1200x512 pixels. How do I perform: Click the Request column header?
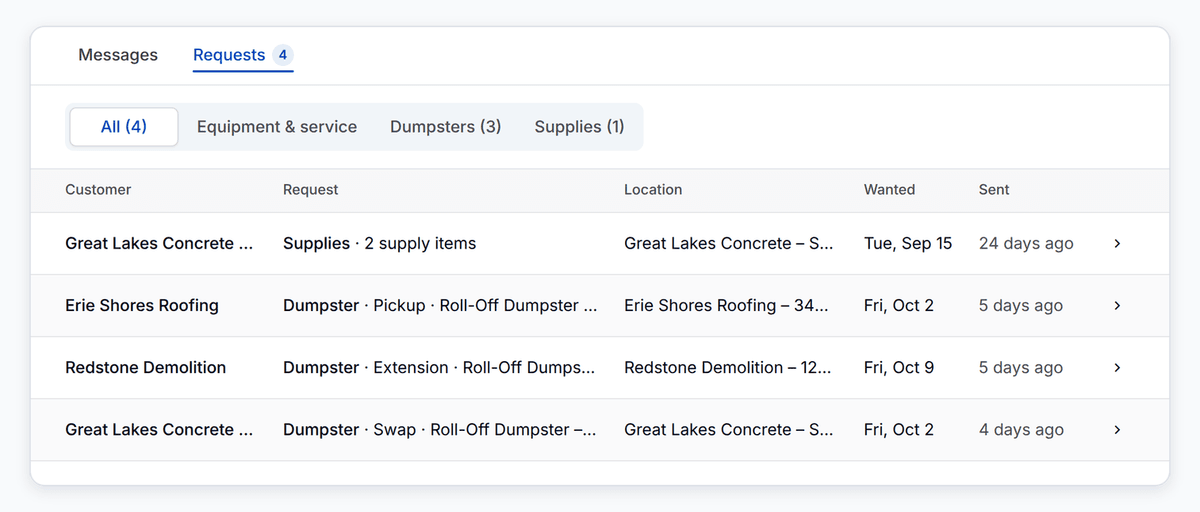311,190
